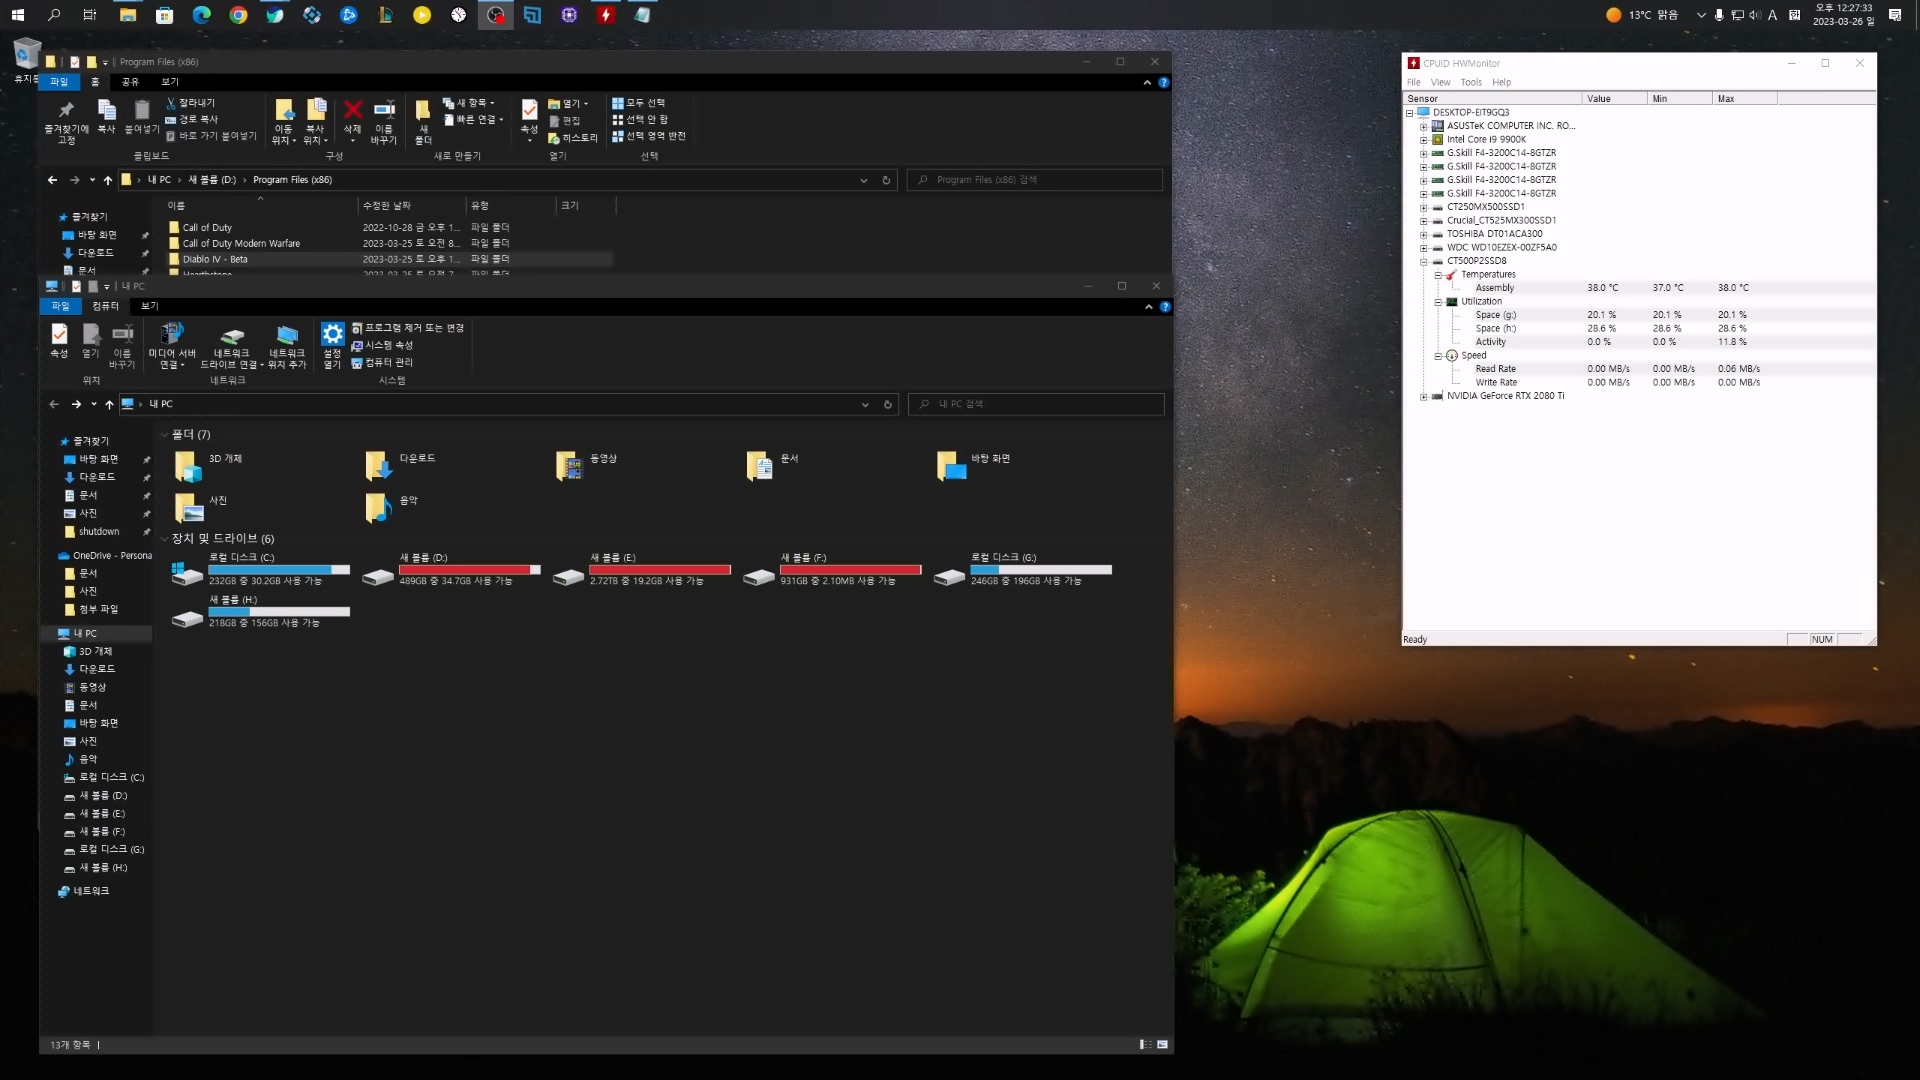Collapse the Utilization node in HWMonitor
This screenshot has width=1920, height=1080.
point(1438,302)
